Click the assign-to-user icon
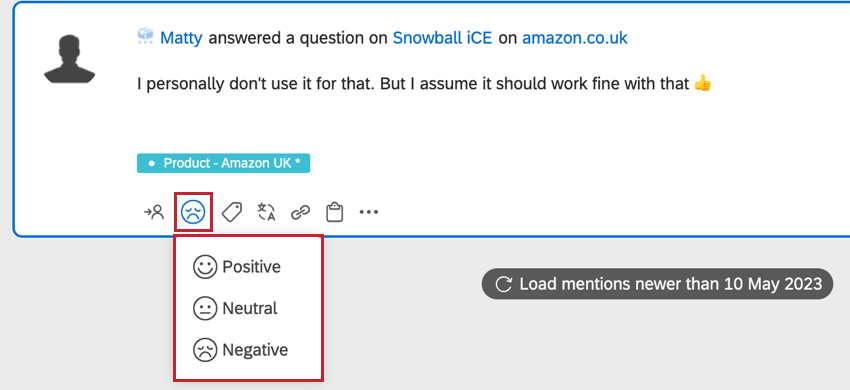Screen dimensions: 850x390 point(154,212)
